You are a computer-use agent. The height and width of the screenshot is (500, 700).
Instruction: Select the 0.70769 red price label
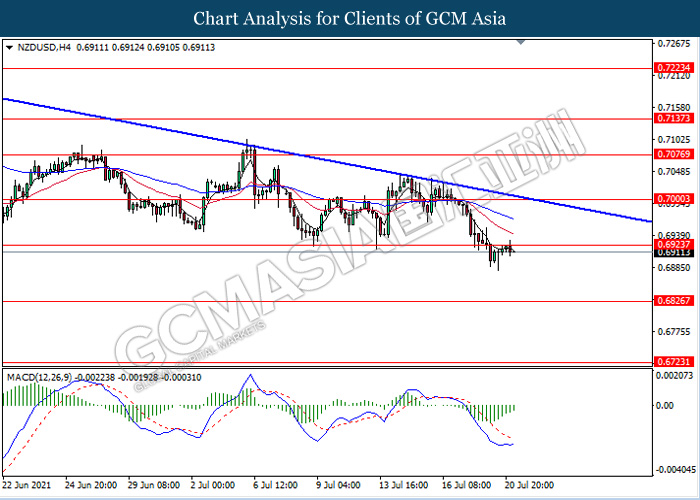point(674,154)
